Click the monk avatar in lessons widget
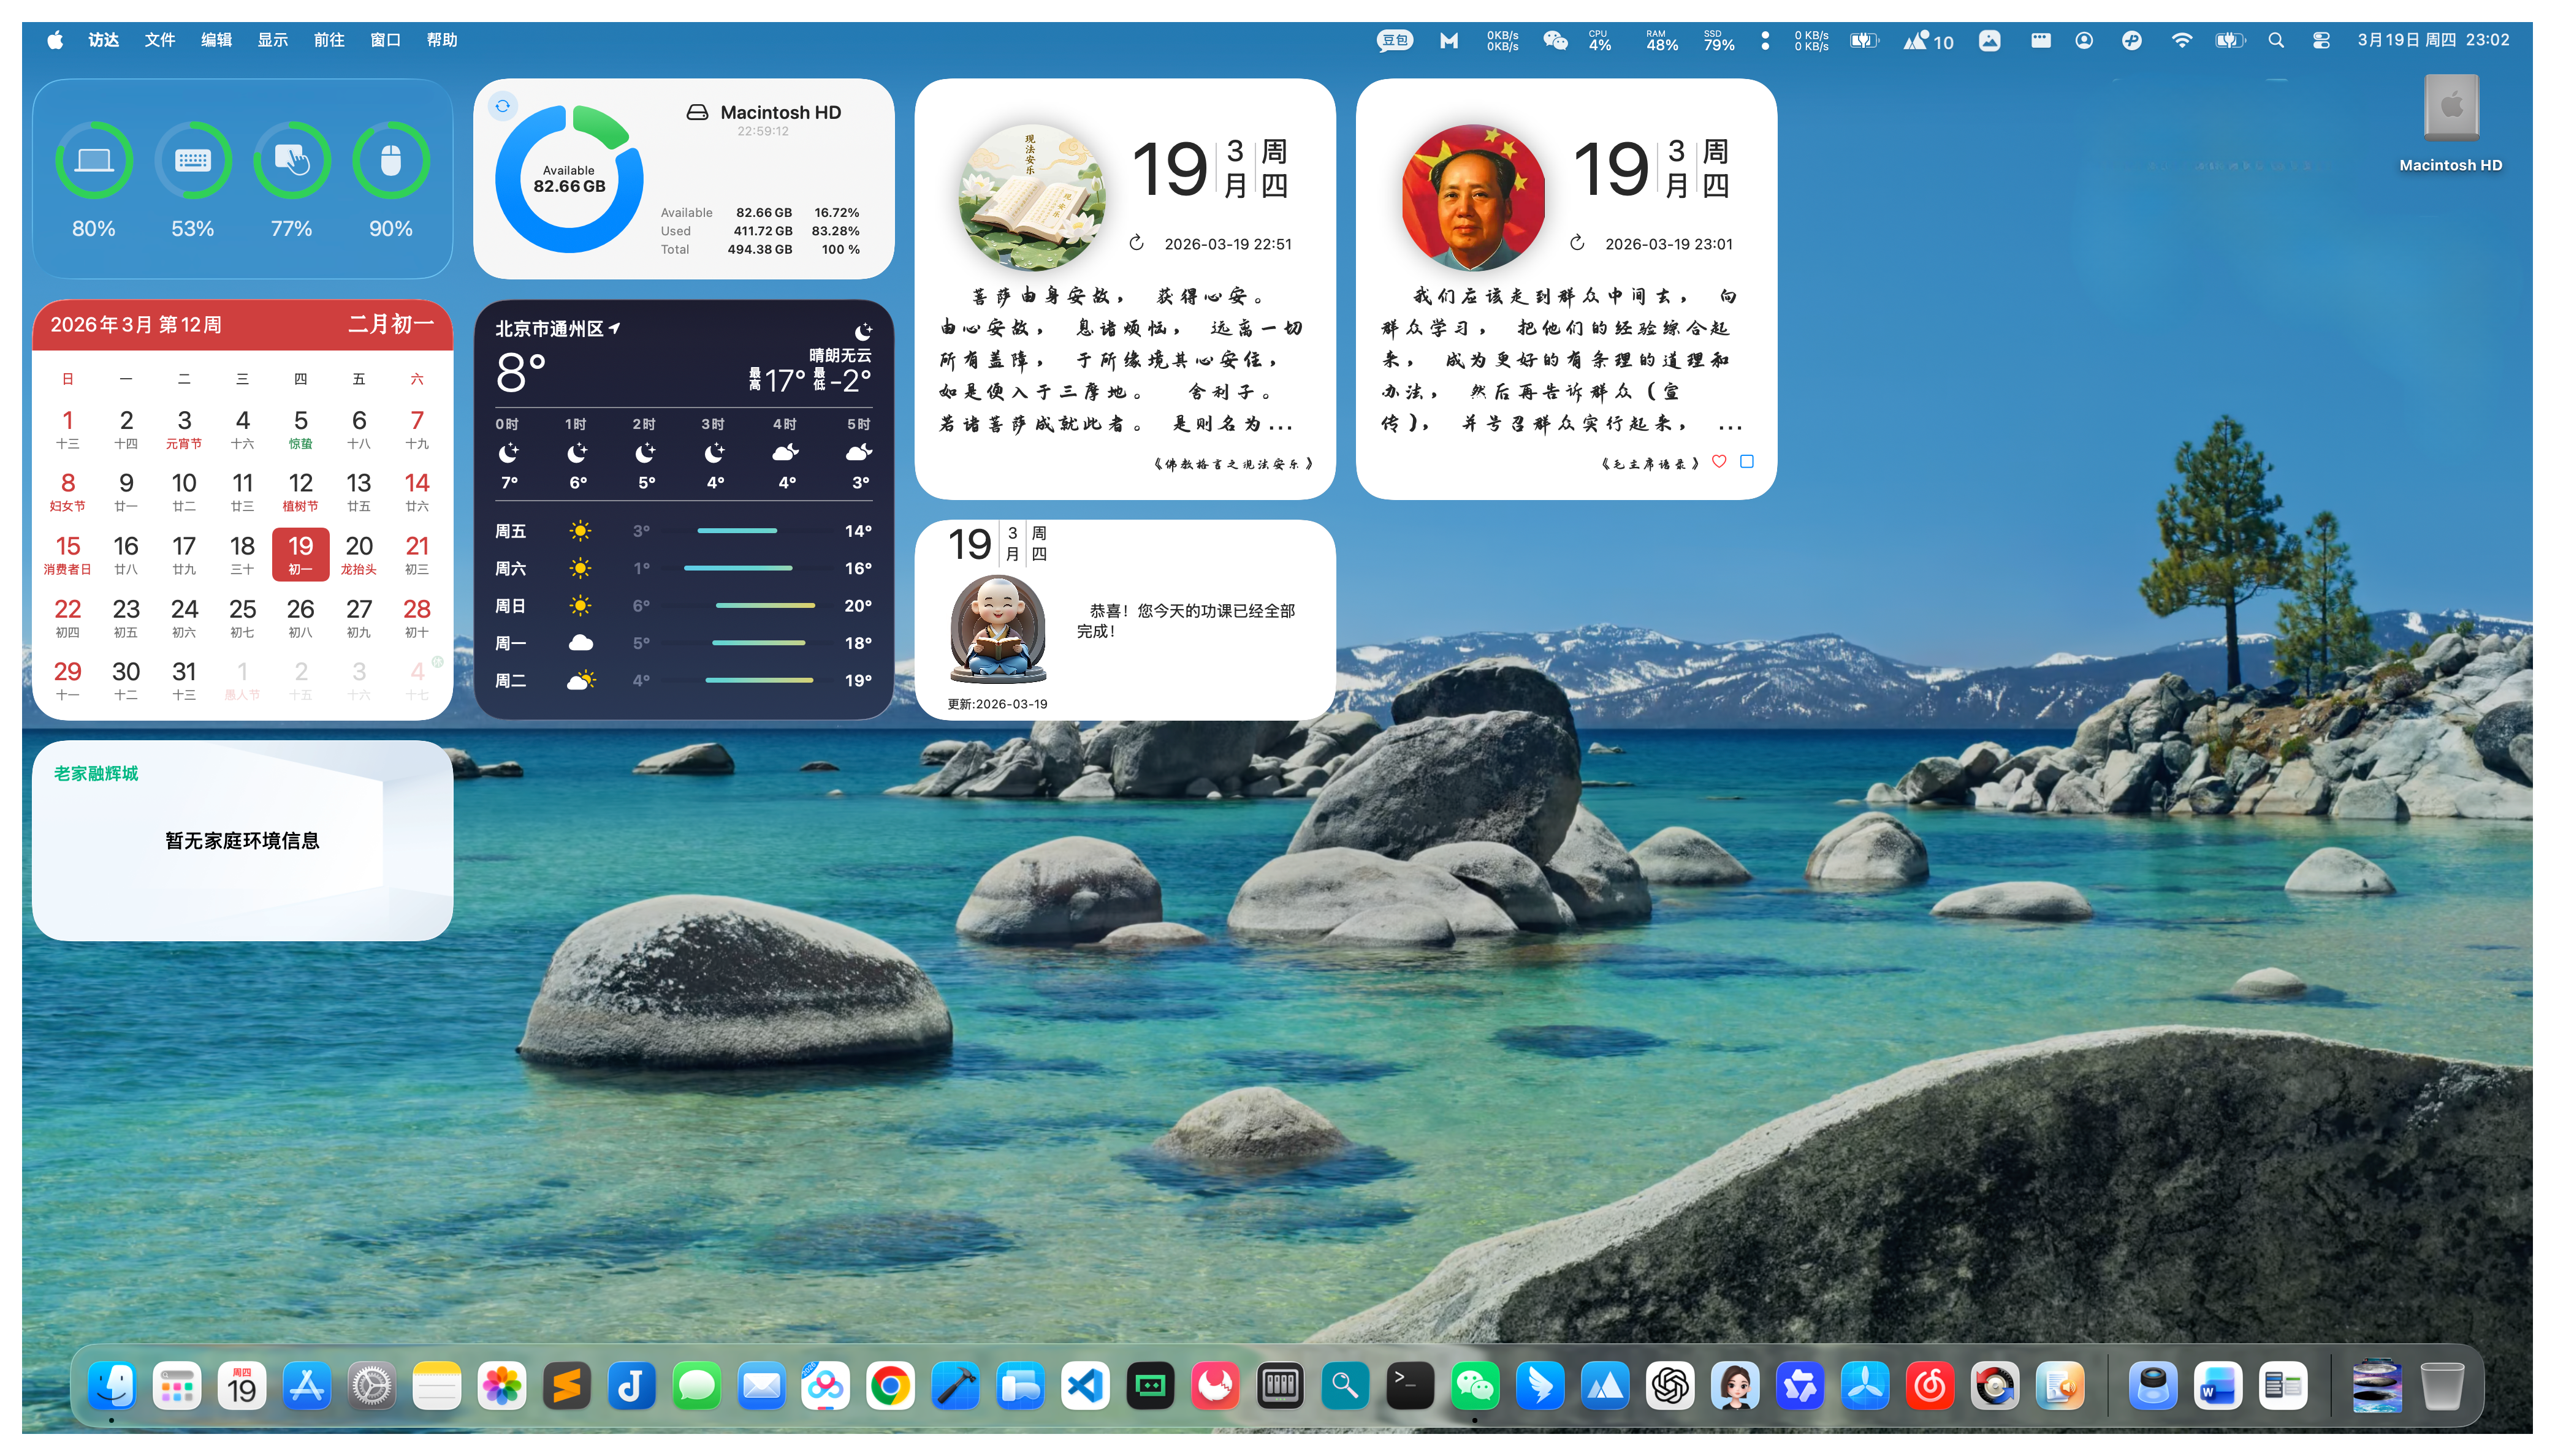The height and width of the screenshot is (1456, 2555). [997, 630]
